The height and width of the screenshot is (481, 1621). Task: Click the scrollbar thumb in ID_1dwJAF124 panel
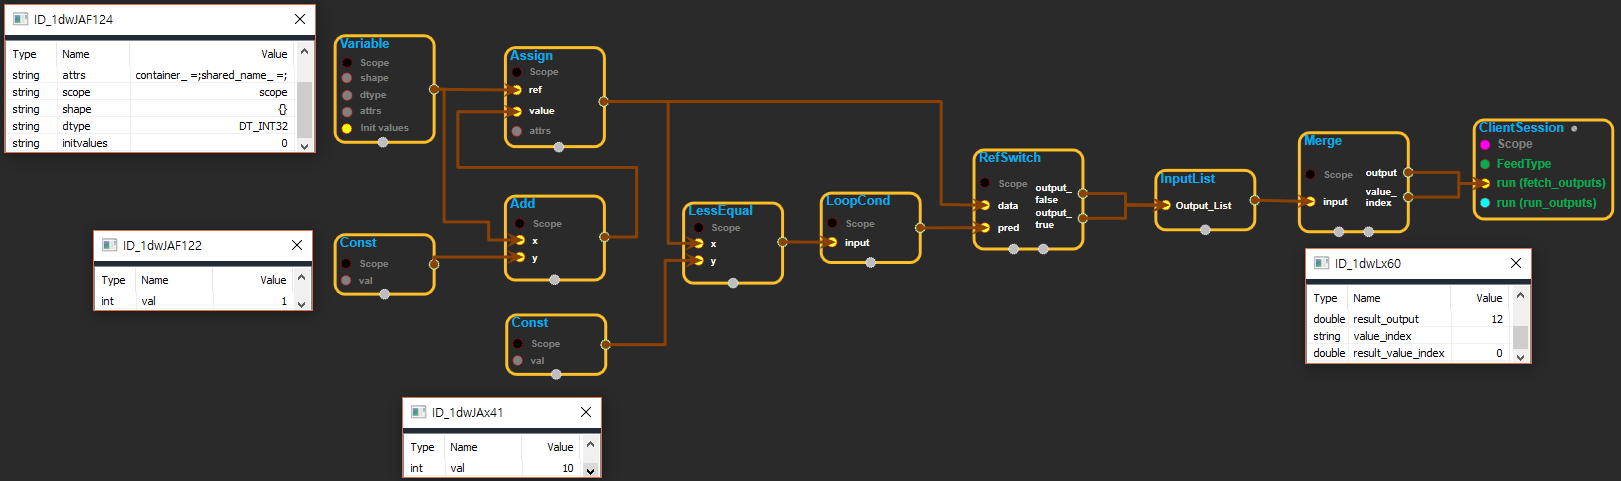[305, 100]
